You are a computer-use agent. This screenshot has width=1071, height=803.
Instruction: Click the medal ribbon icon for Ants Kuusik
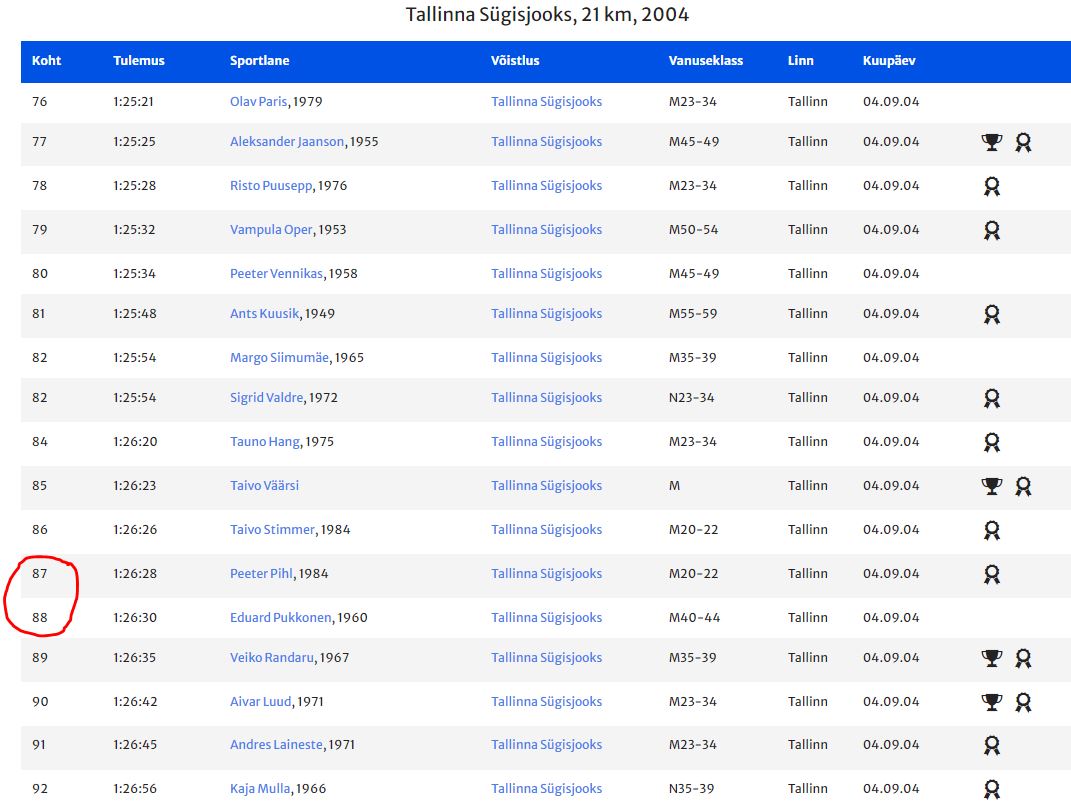point(992,314)
